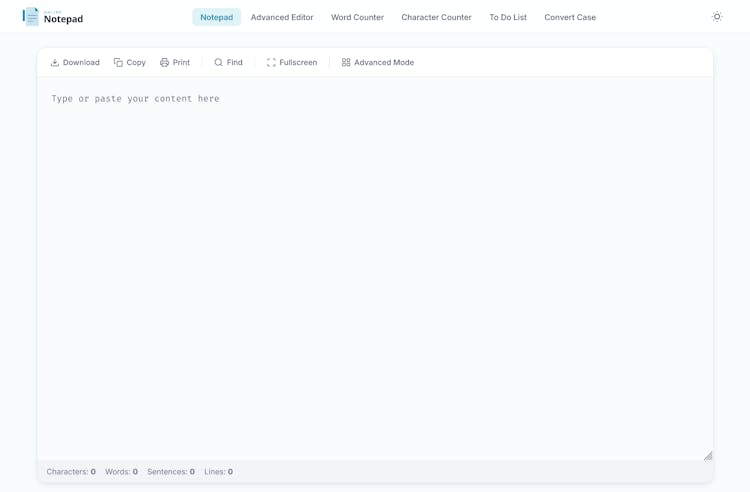
Task: Open the To Do List tab
Action: pyautogui.click(x=508, y=17)
